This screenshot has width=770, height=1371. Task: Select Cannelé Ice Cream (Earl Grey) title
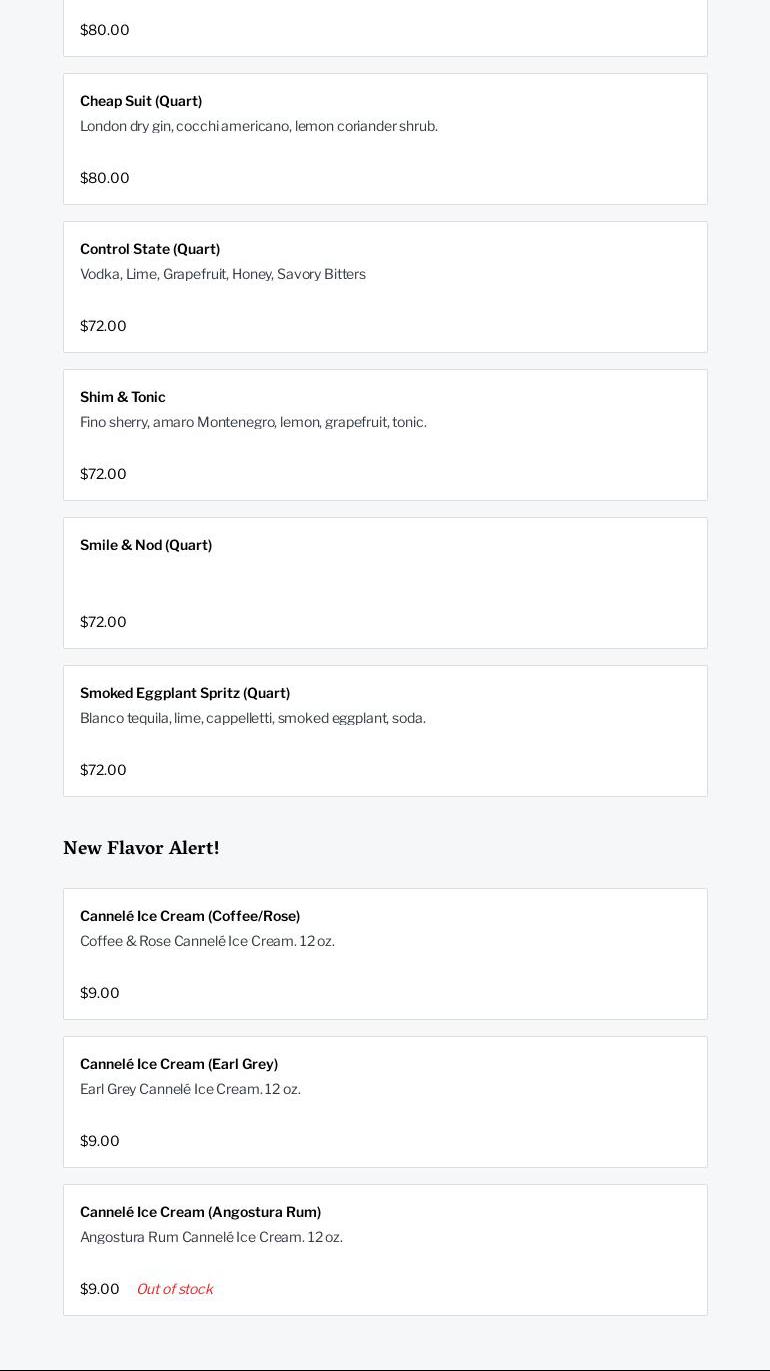(x=179, y=1064)
